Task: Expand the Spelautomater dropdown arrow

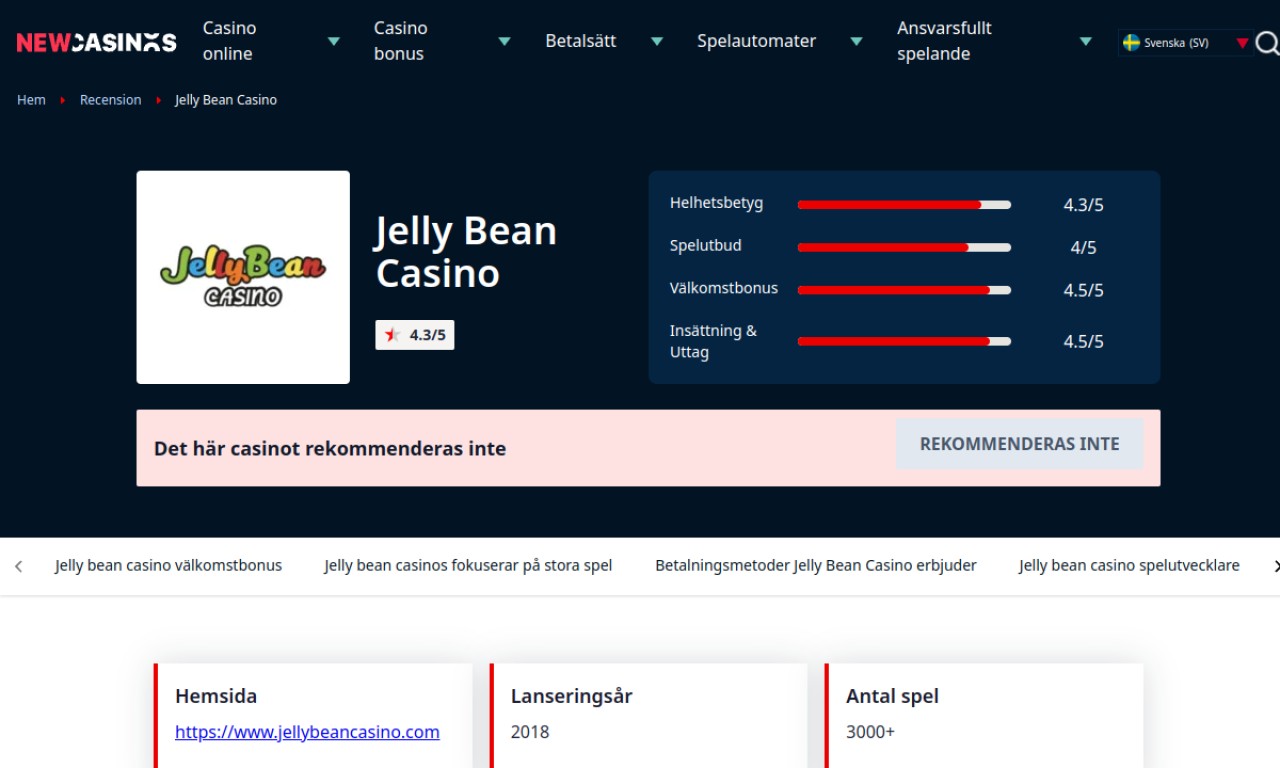Action: (856, 42)
